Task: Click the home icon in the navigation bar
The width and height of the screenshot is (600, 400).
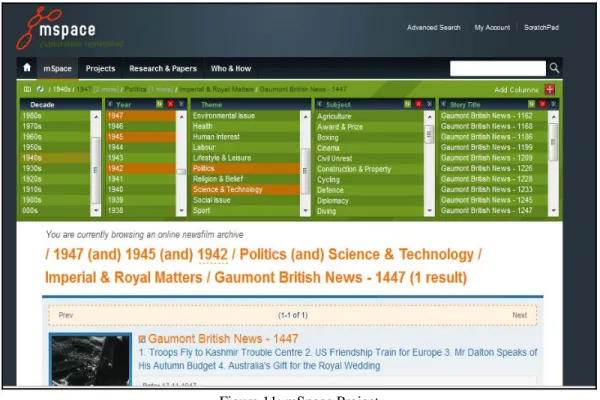Action: [x=27, y=68]
